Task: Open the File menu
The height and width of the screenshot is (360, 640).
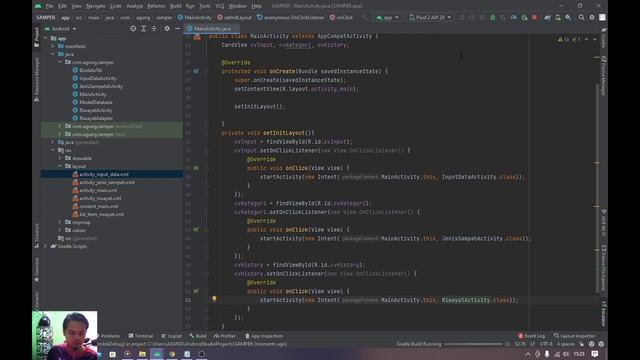Action: 49,6
